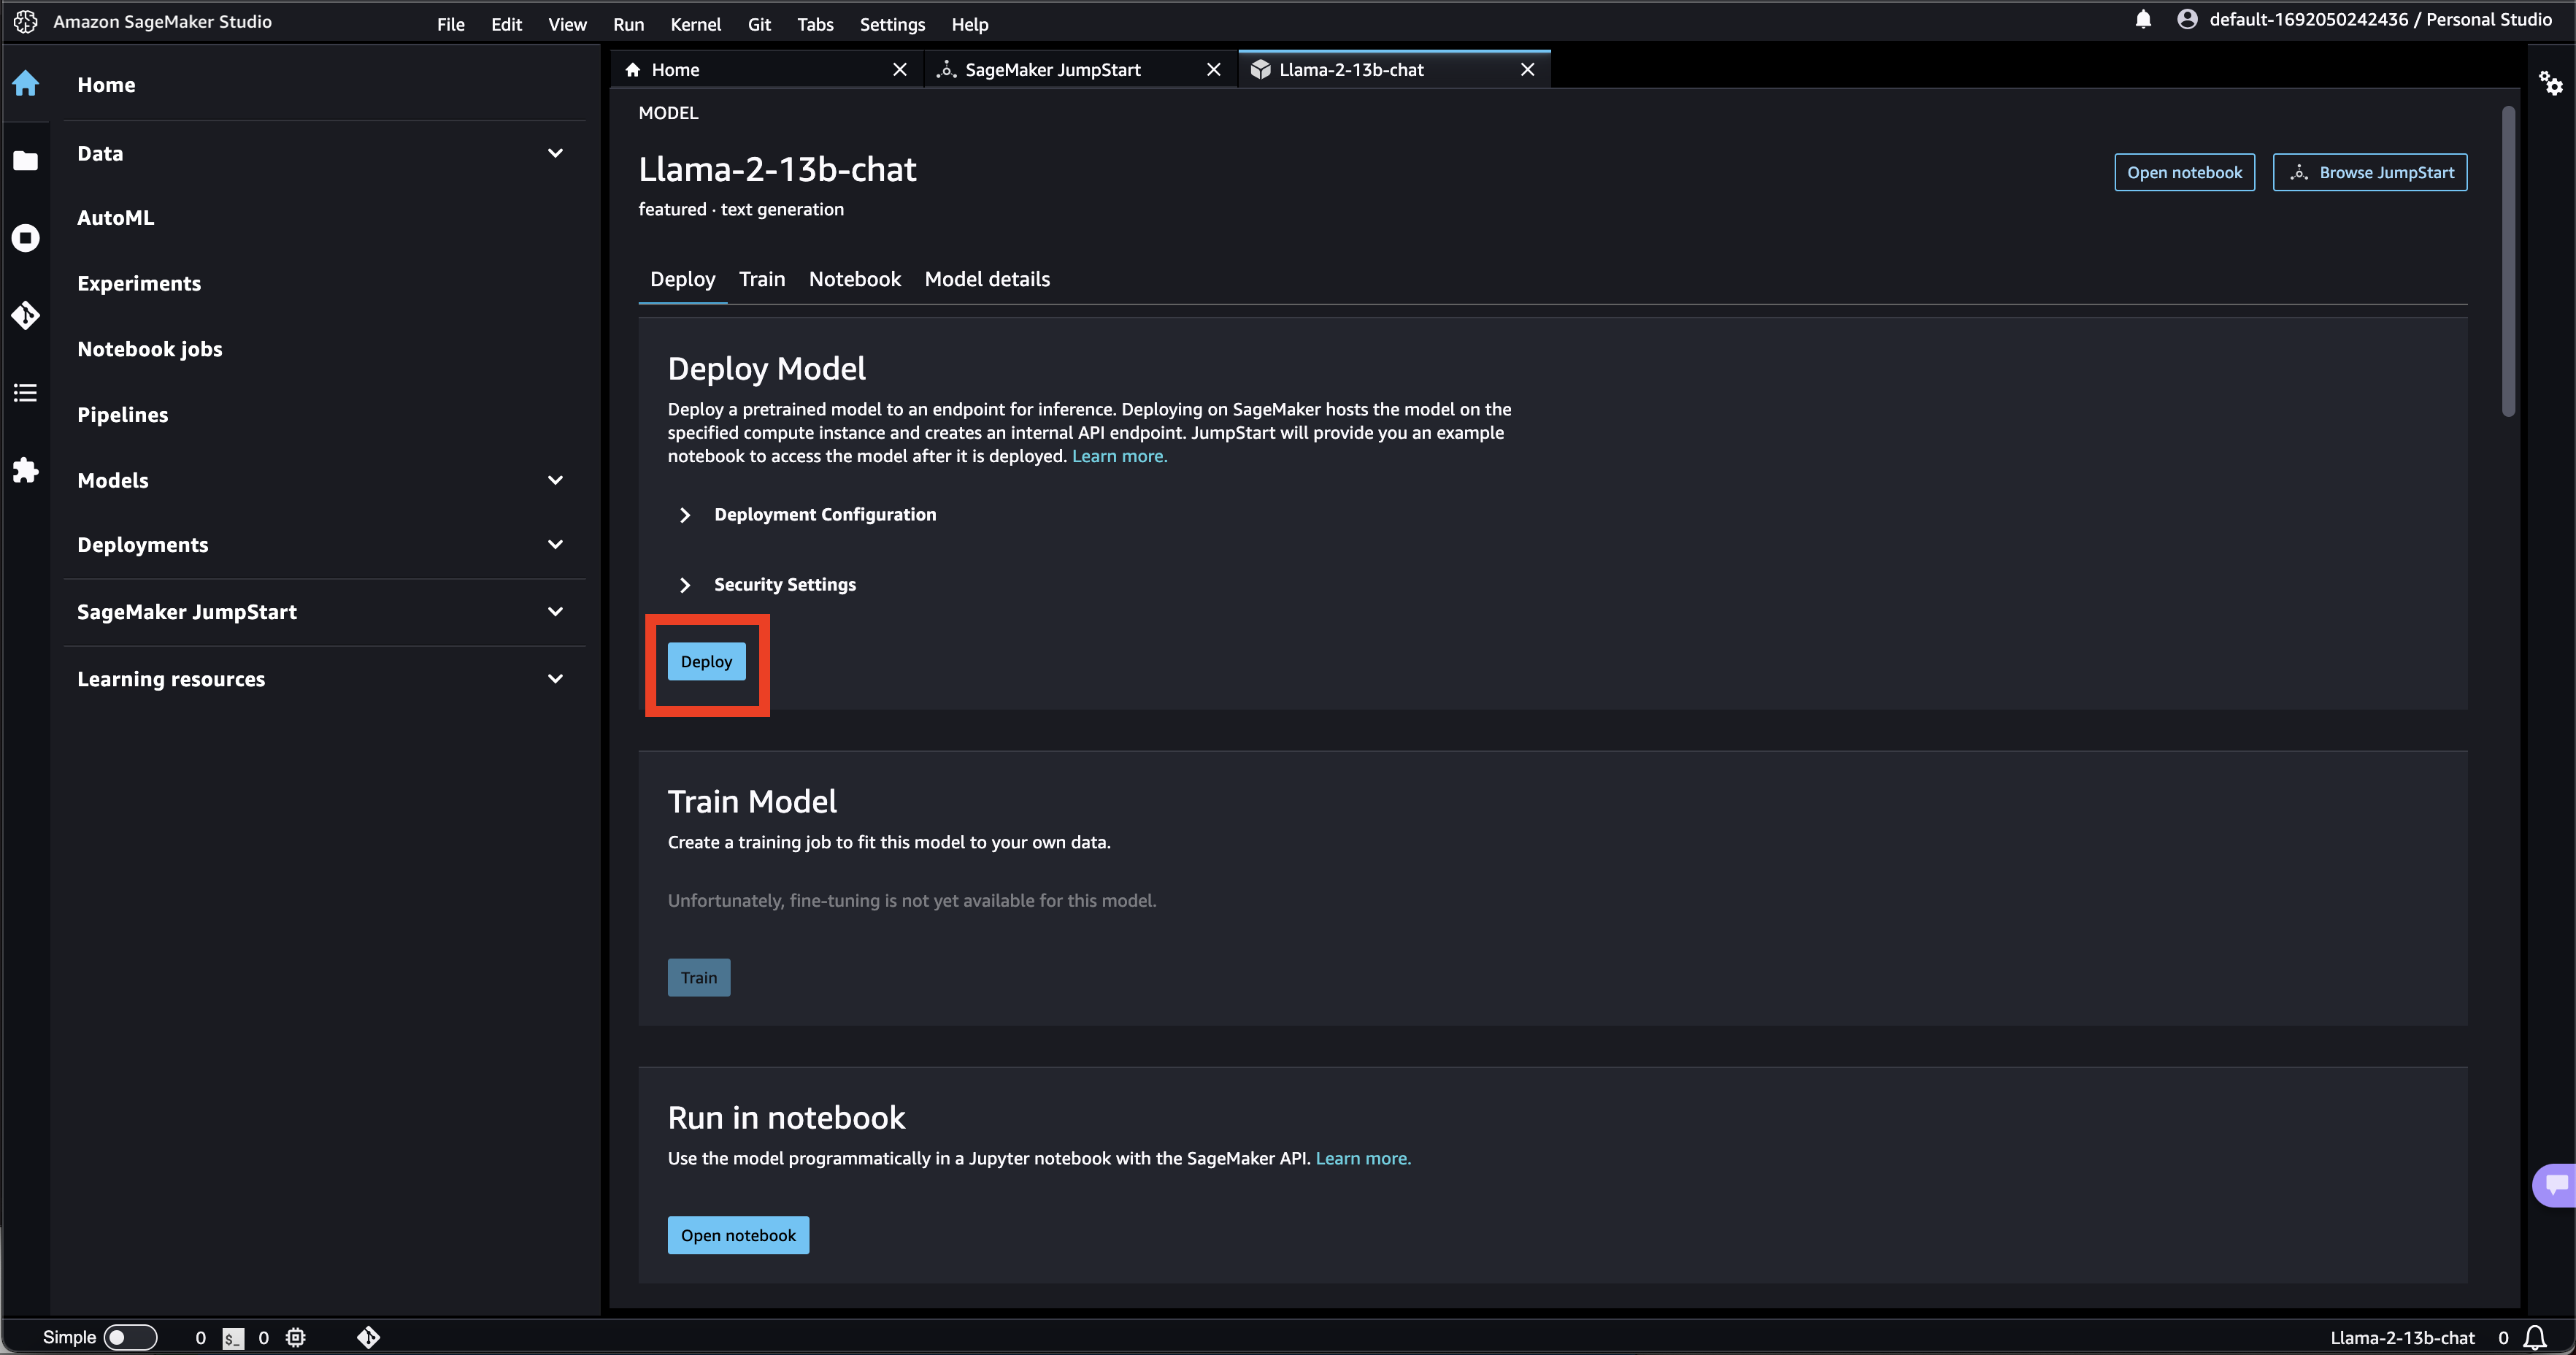The image size is (2576, 1355).
Task: Click the Home icon in left sidebar
Action: coord(26,84)
